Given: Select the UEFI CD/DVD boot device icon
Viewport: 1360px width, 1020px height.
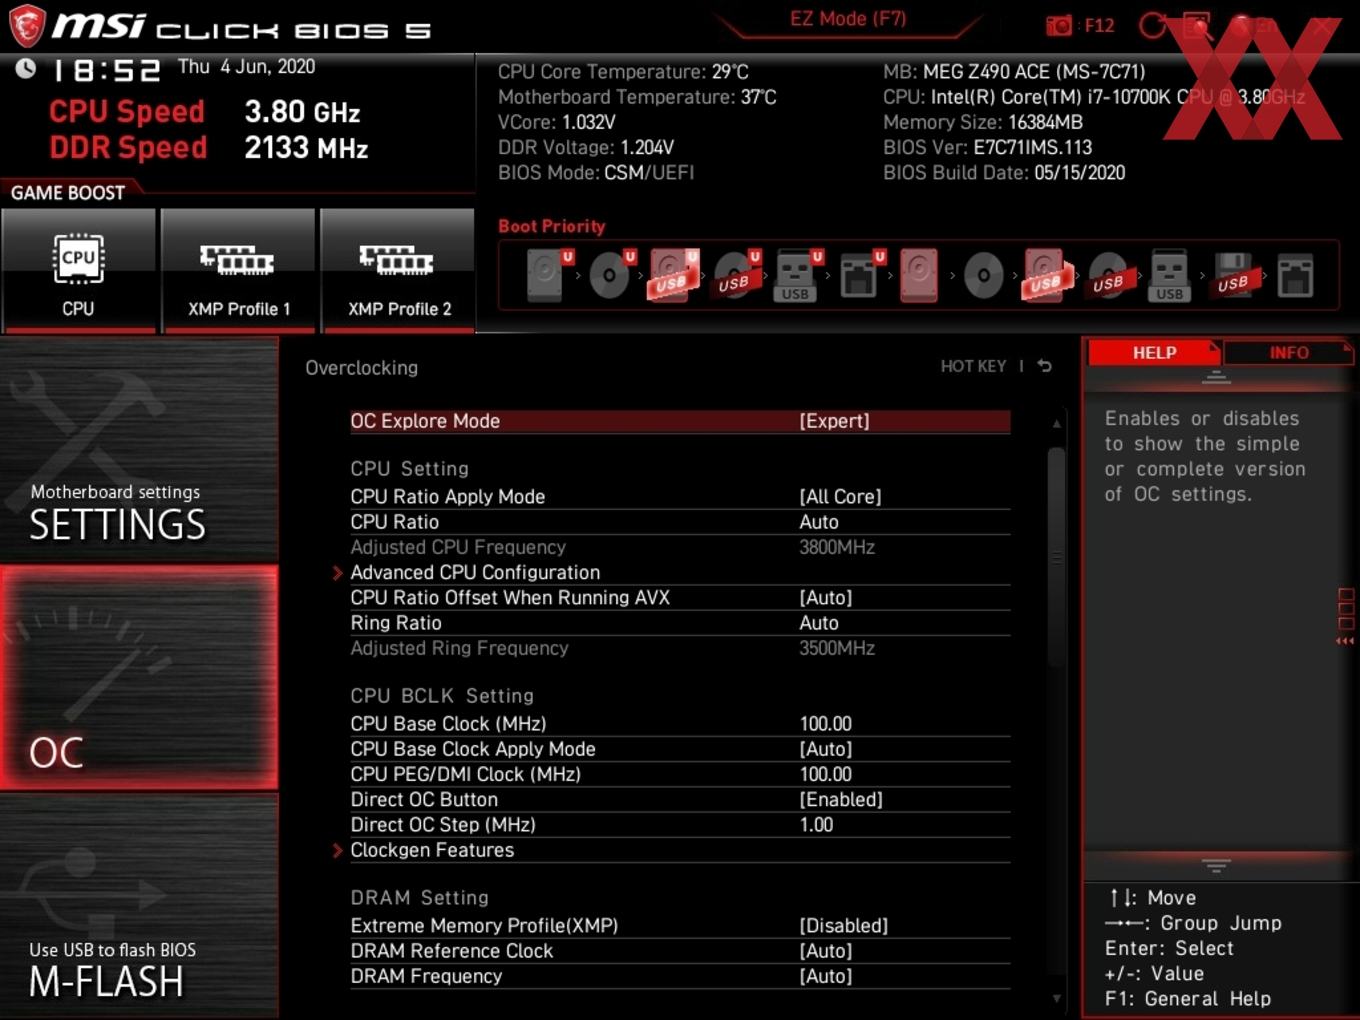Looking at the screenshot, I should (611, 275).
